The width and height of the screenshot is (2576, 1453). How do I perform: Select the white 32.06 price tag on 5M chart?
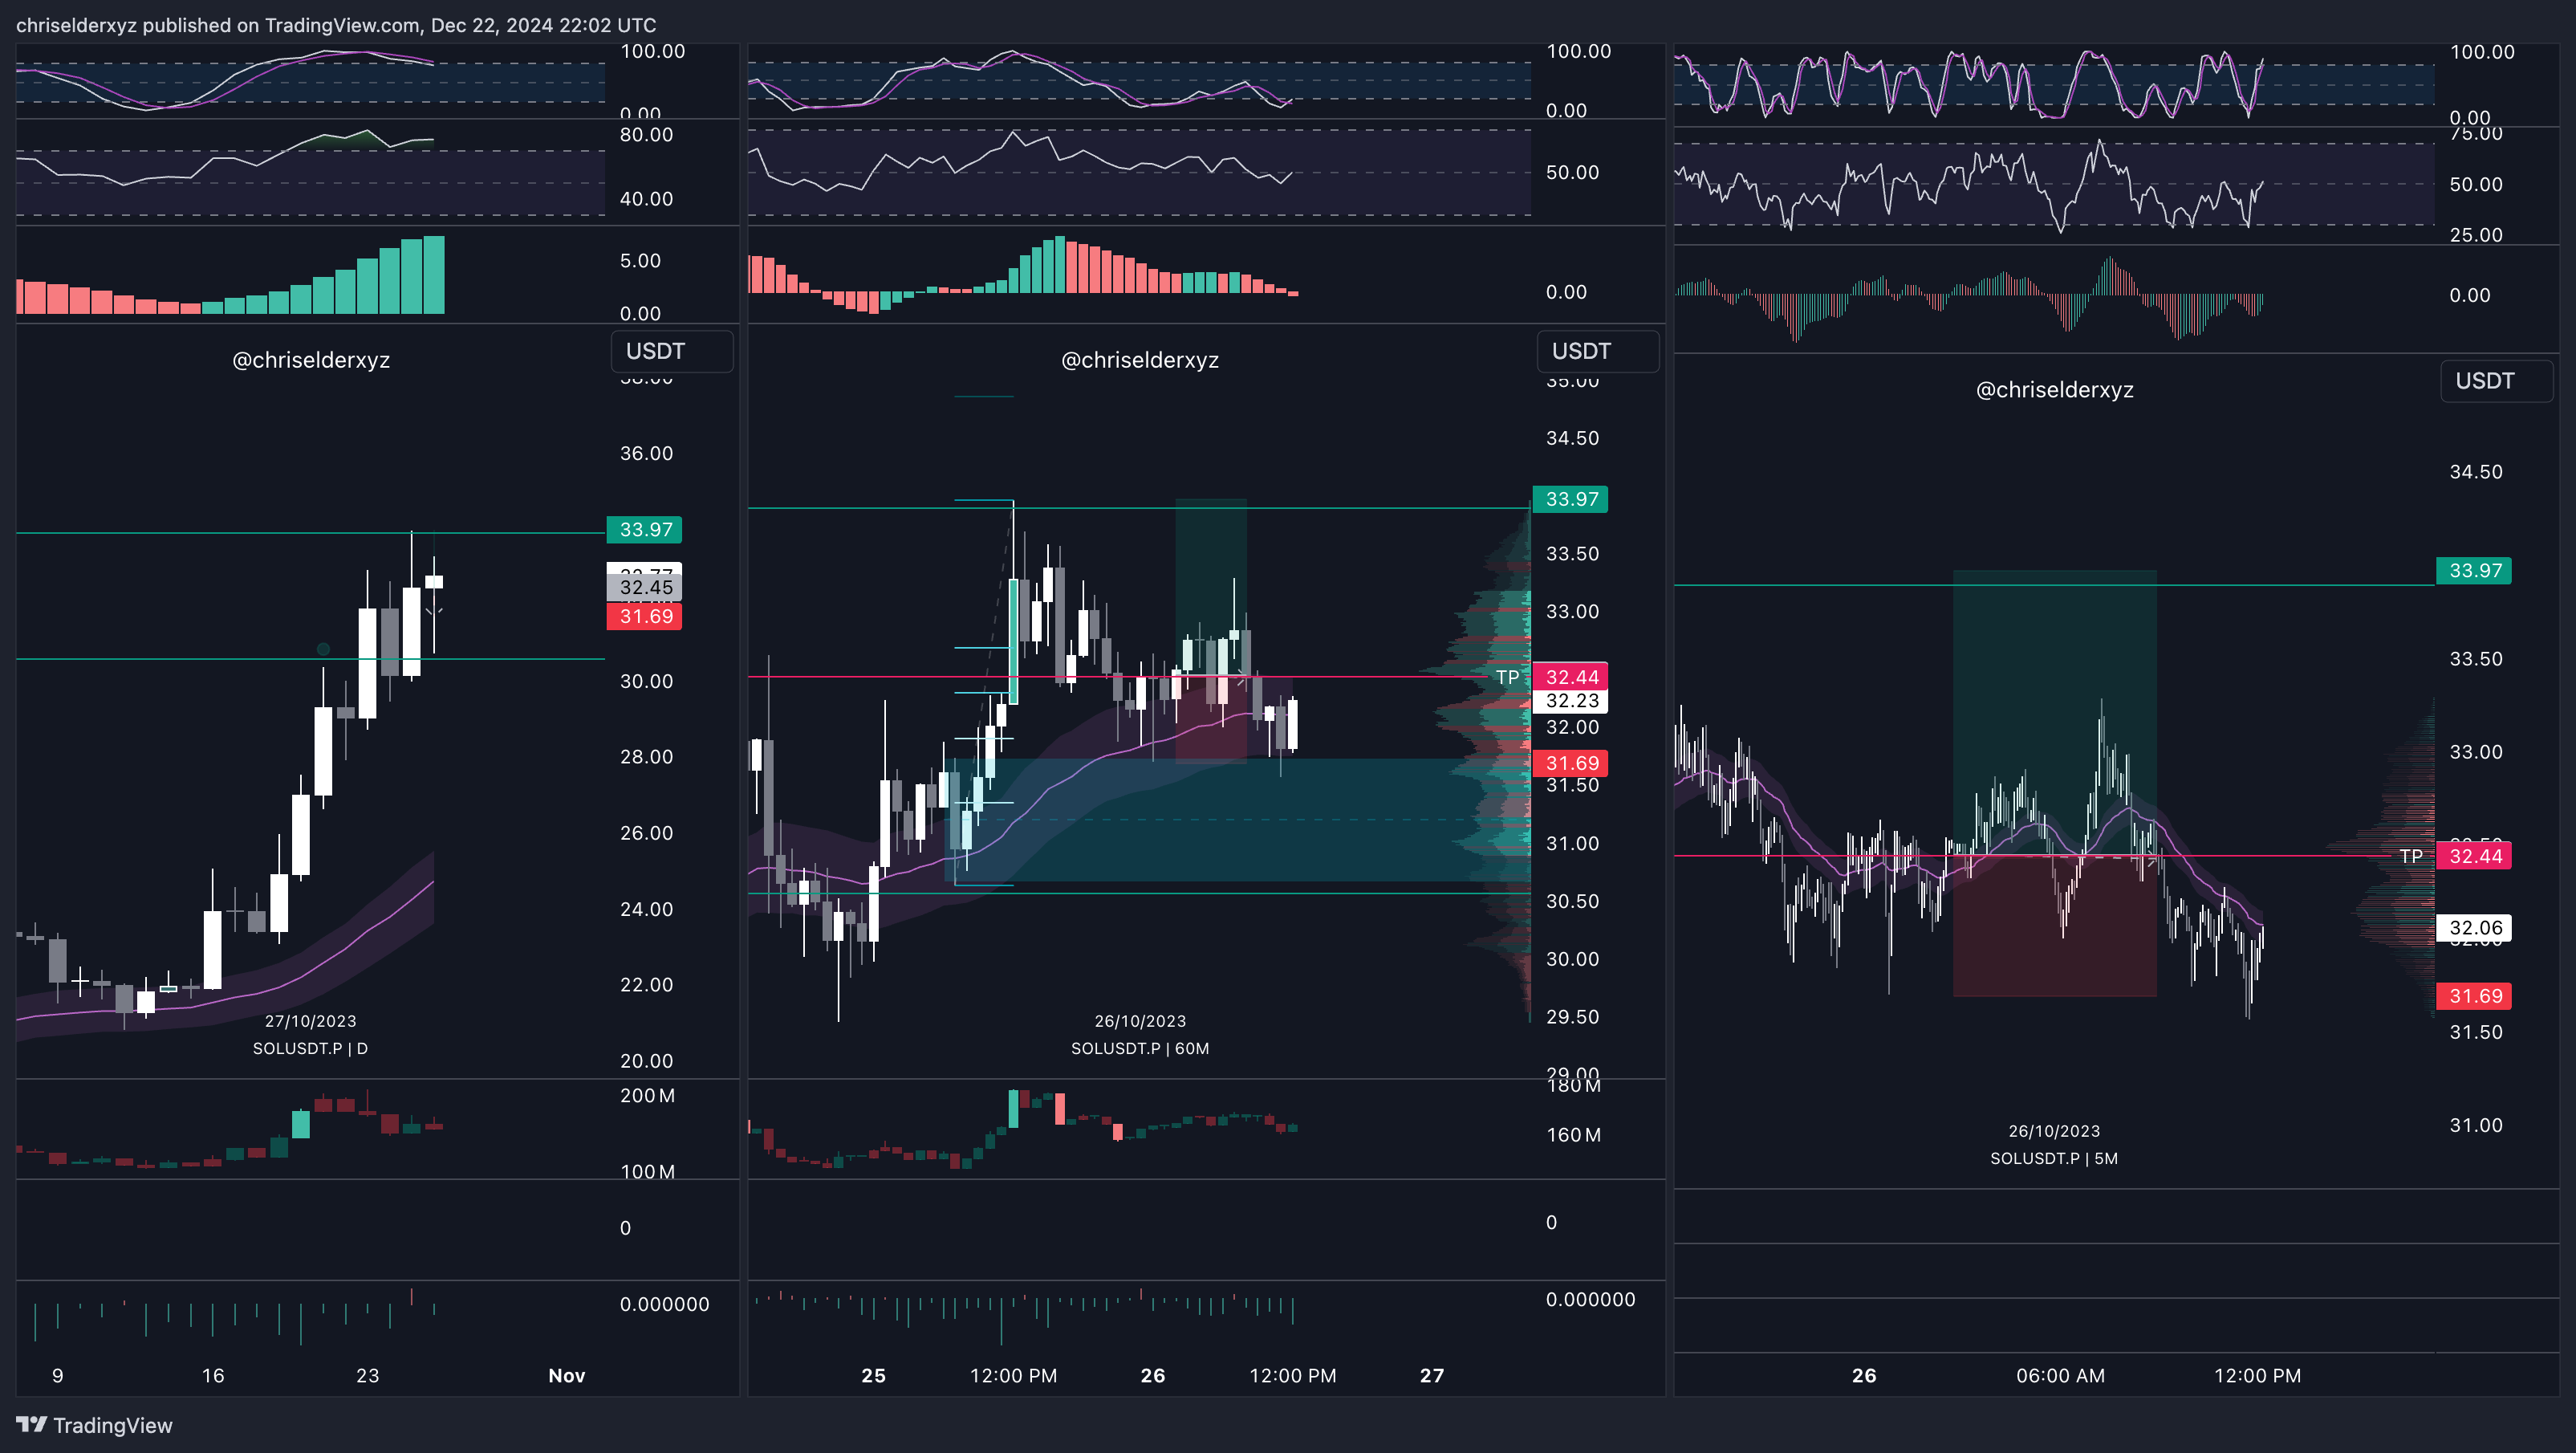2475,927
